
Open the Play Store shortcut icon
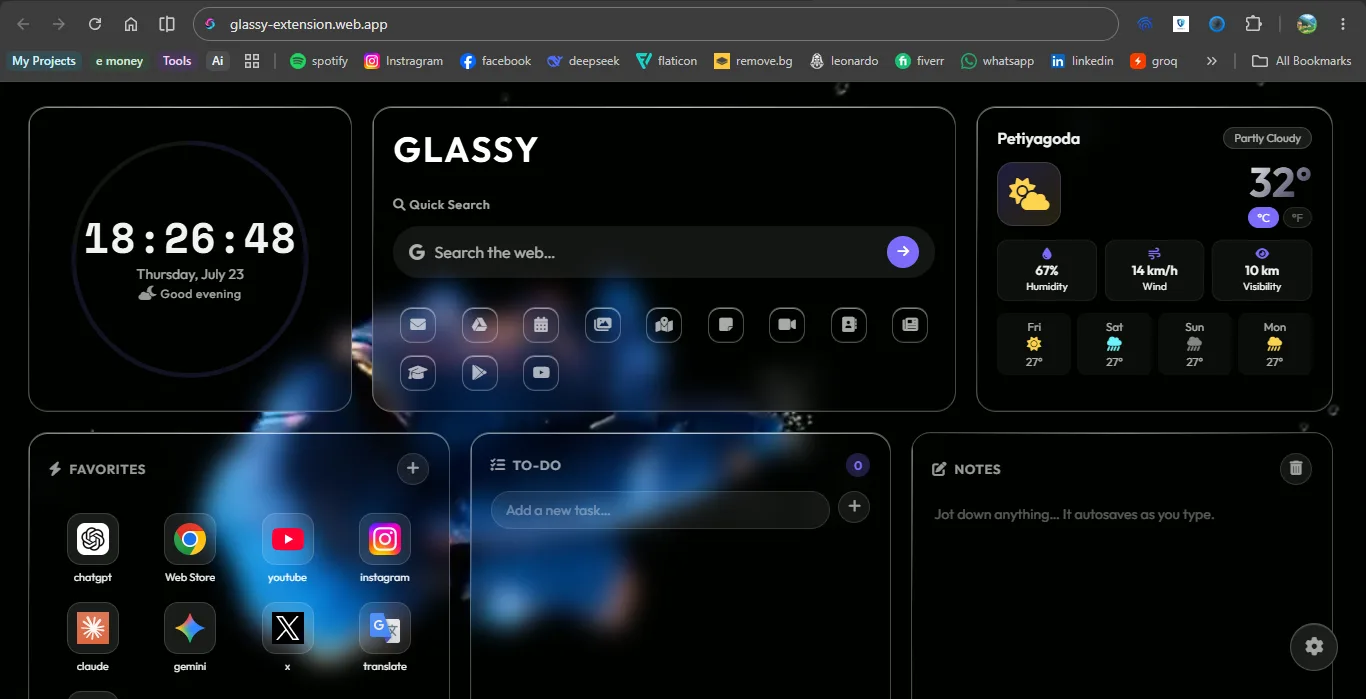[480, 372]
